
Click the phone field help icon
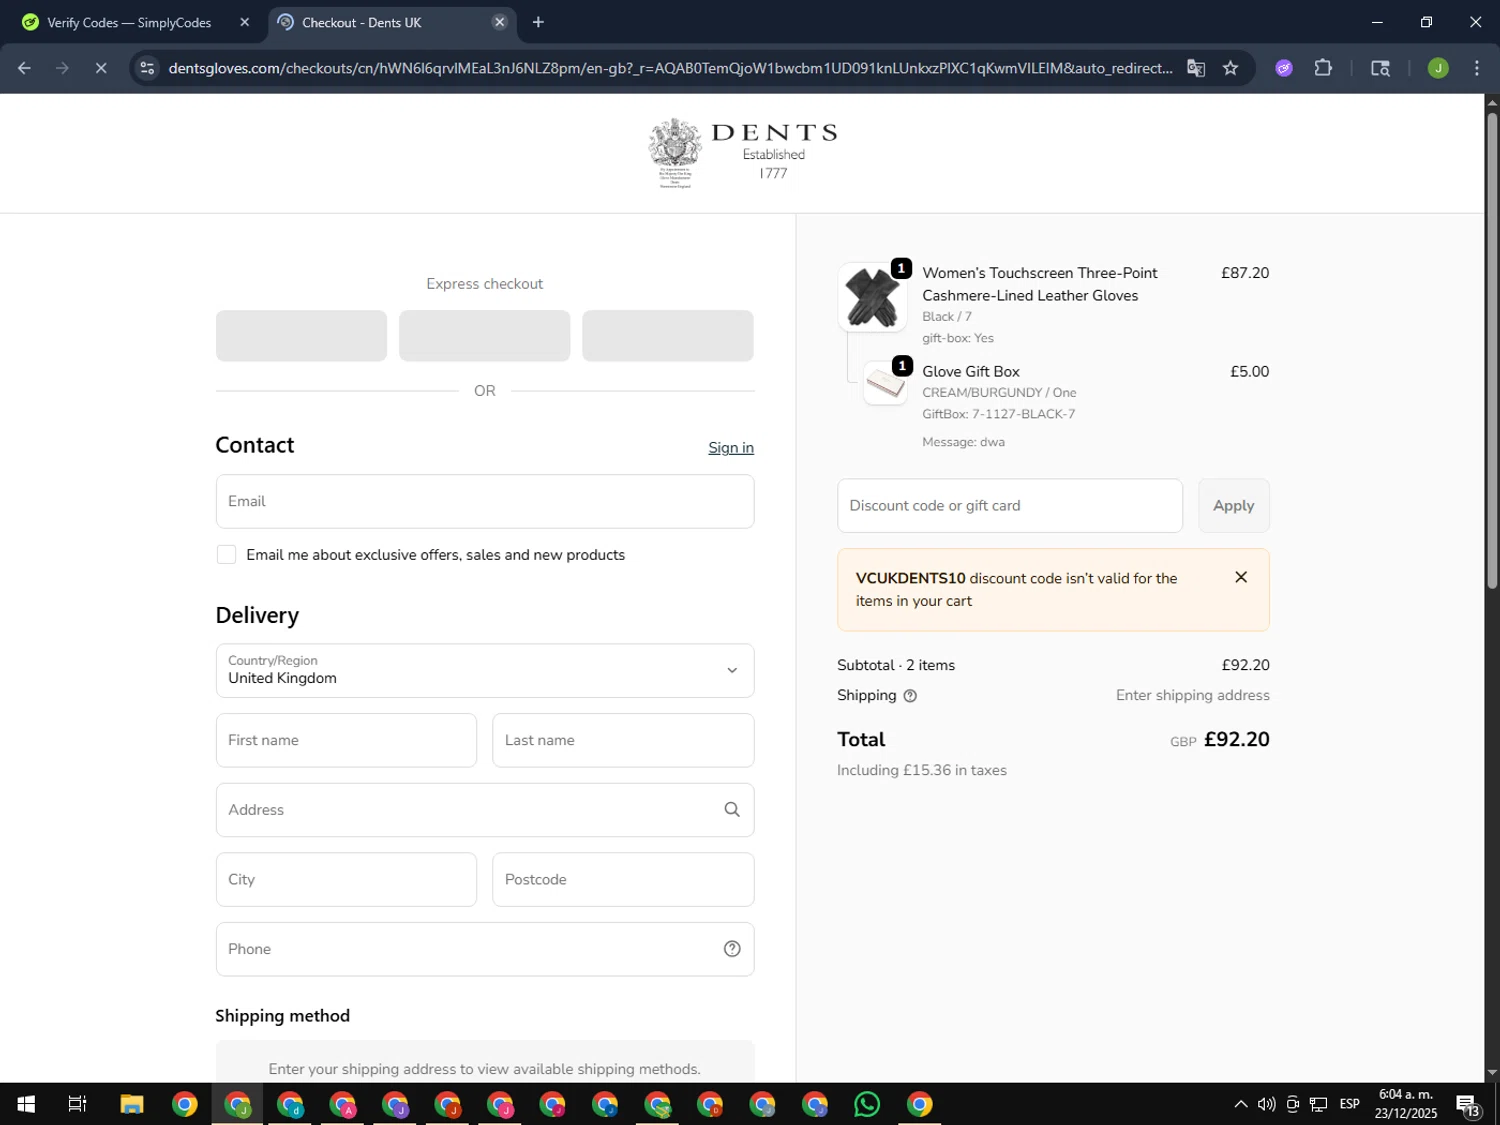click(x=732, y=949)
